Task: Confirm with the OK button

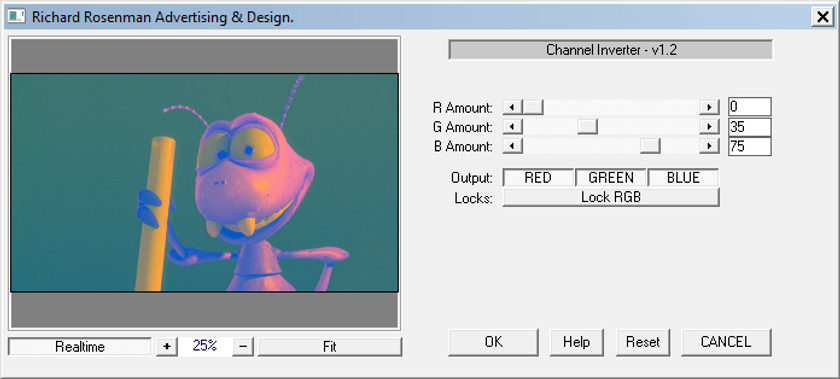Action: [x=493, y=342]
